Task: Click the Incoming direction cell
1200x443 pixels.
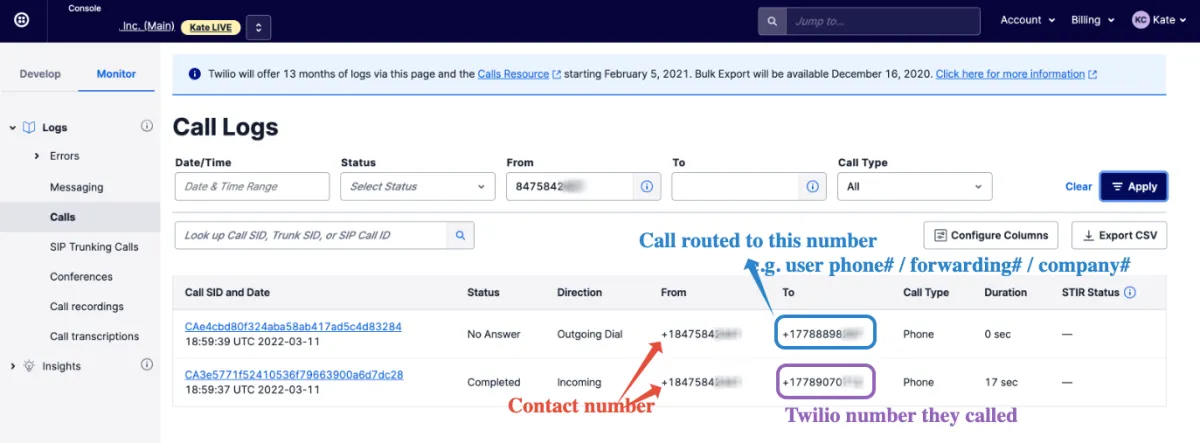Action: click(x=579, y=382)
